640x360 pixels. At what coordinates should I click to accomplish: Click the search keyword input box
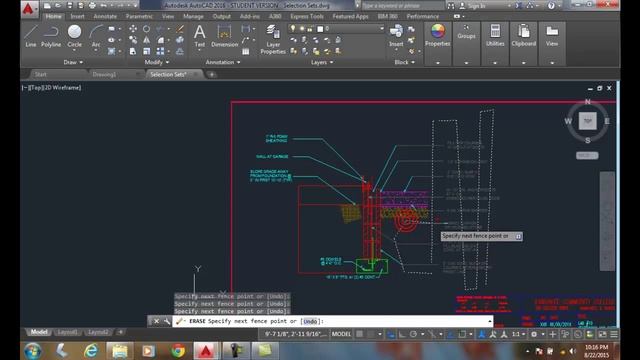click(x=403, y=6)
